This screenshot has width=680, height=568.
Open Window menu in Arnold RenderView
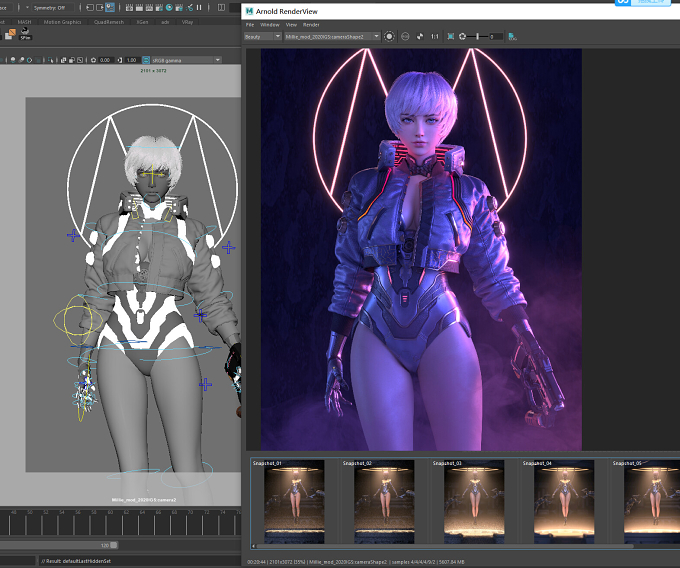point(270,25)
